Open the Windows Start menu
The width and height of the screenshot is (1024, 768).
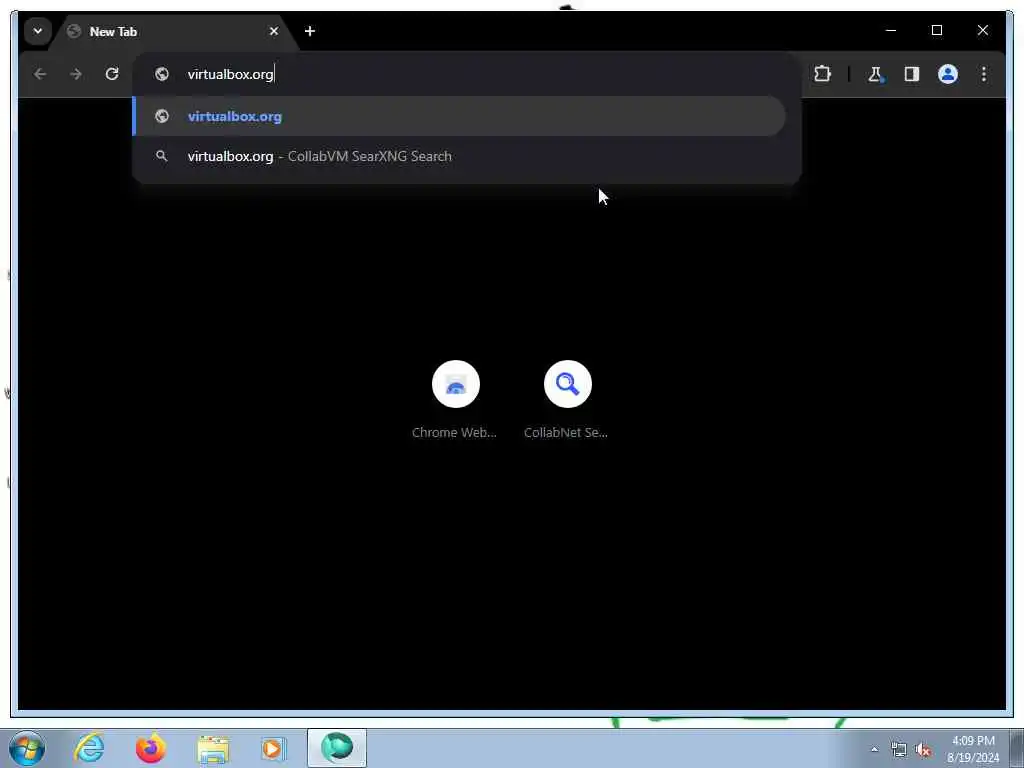tap(27, 748)
